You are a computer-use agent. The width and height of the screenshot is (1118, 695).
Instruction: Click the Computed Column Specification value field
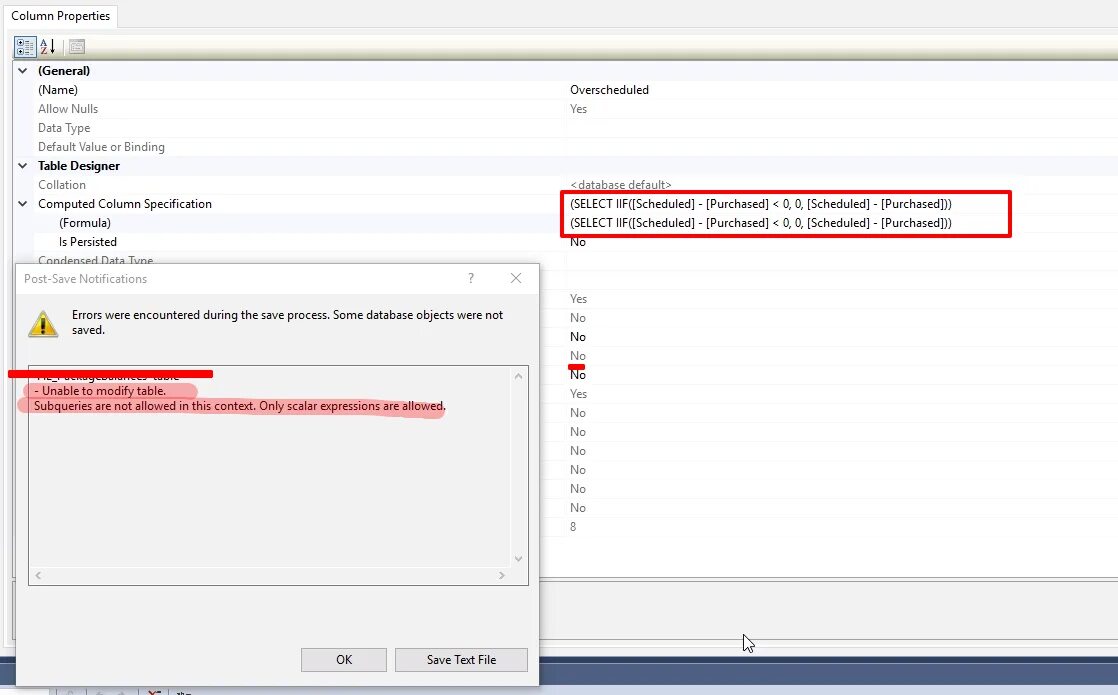(x=761, y=204)
